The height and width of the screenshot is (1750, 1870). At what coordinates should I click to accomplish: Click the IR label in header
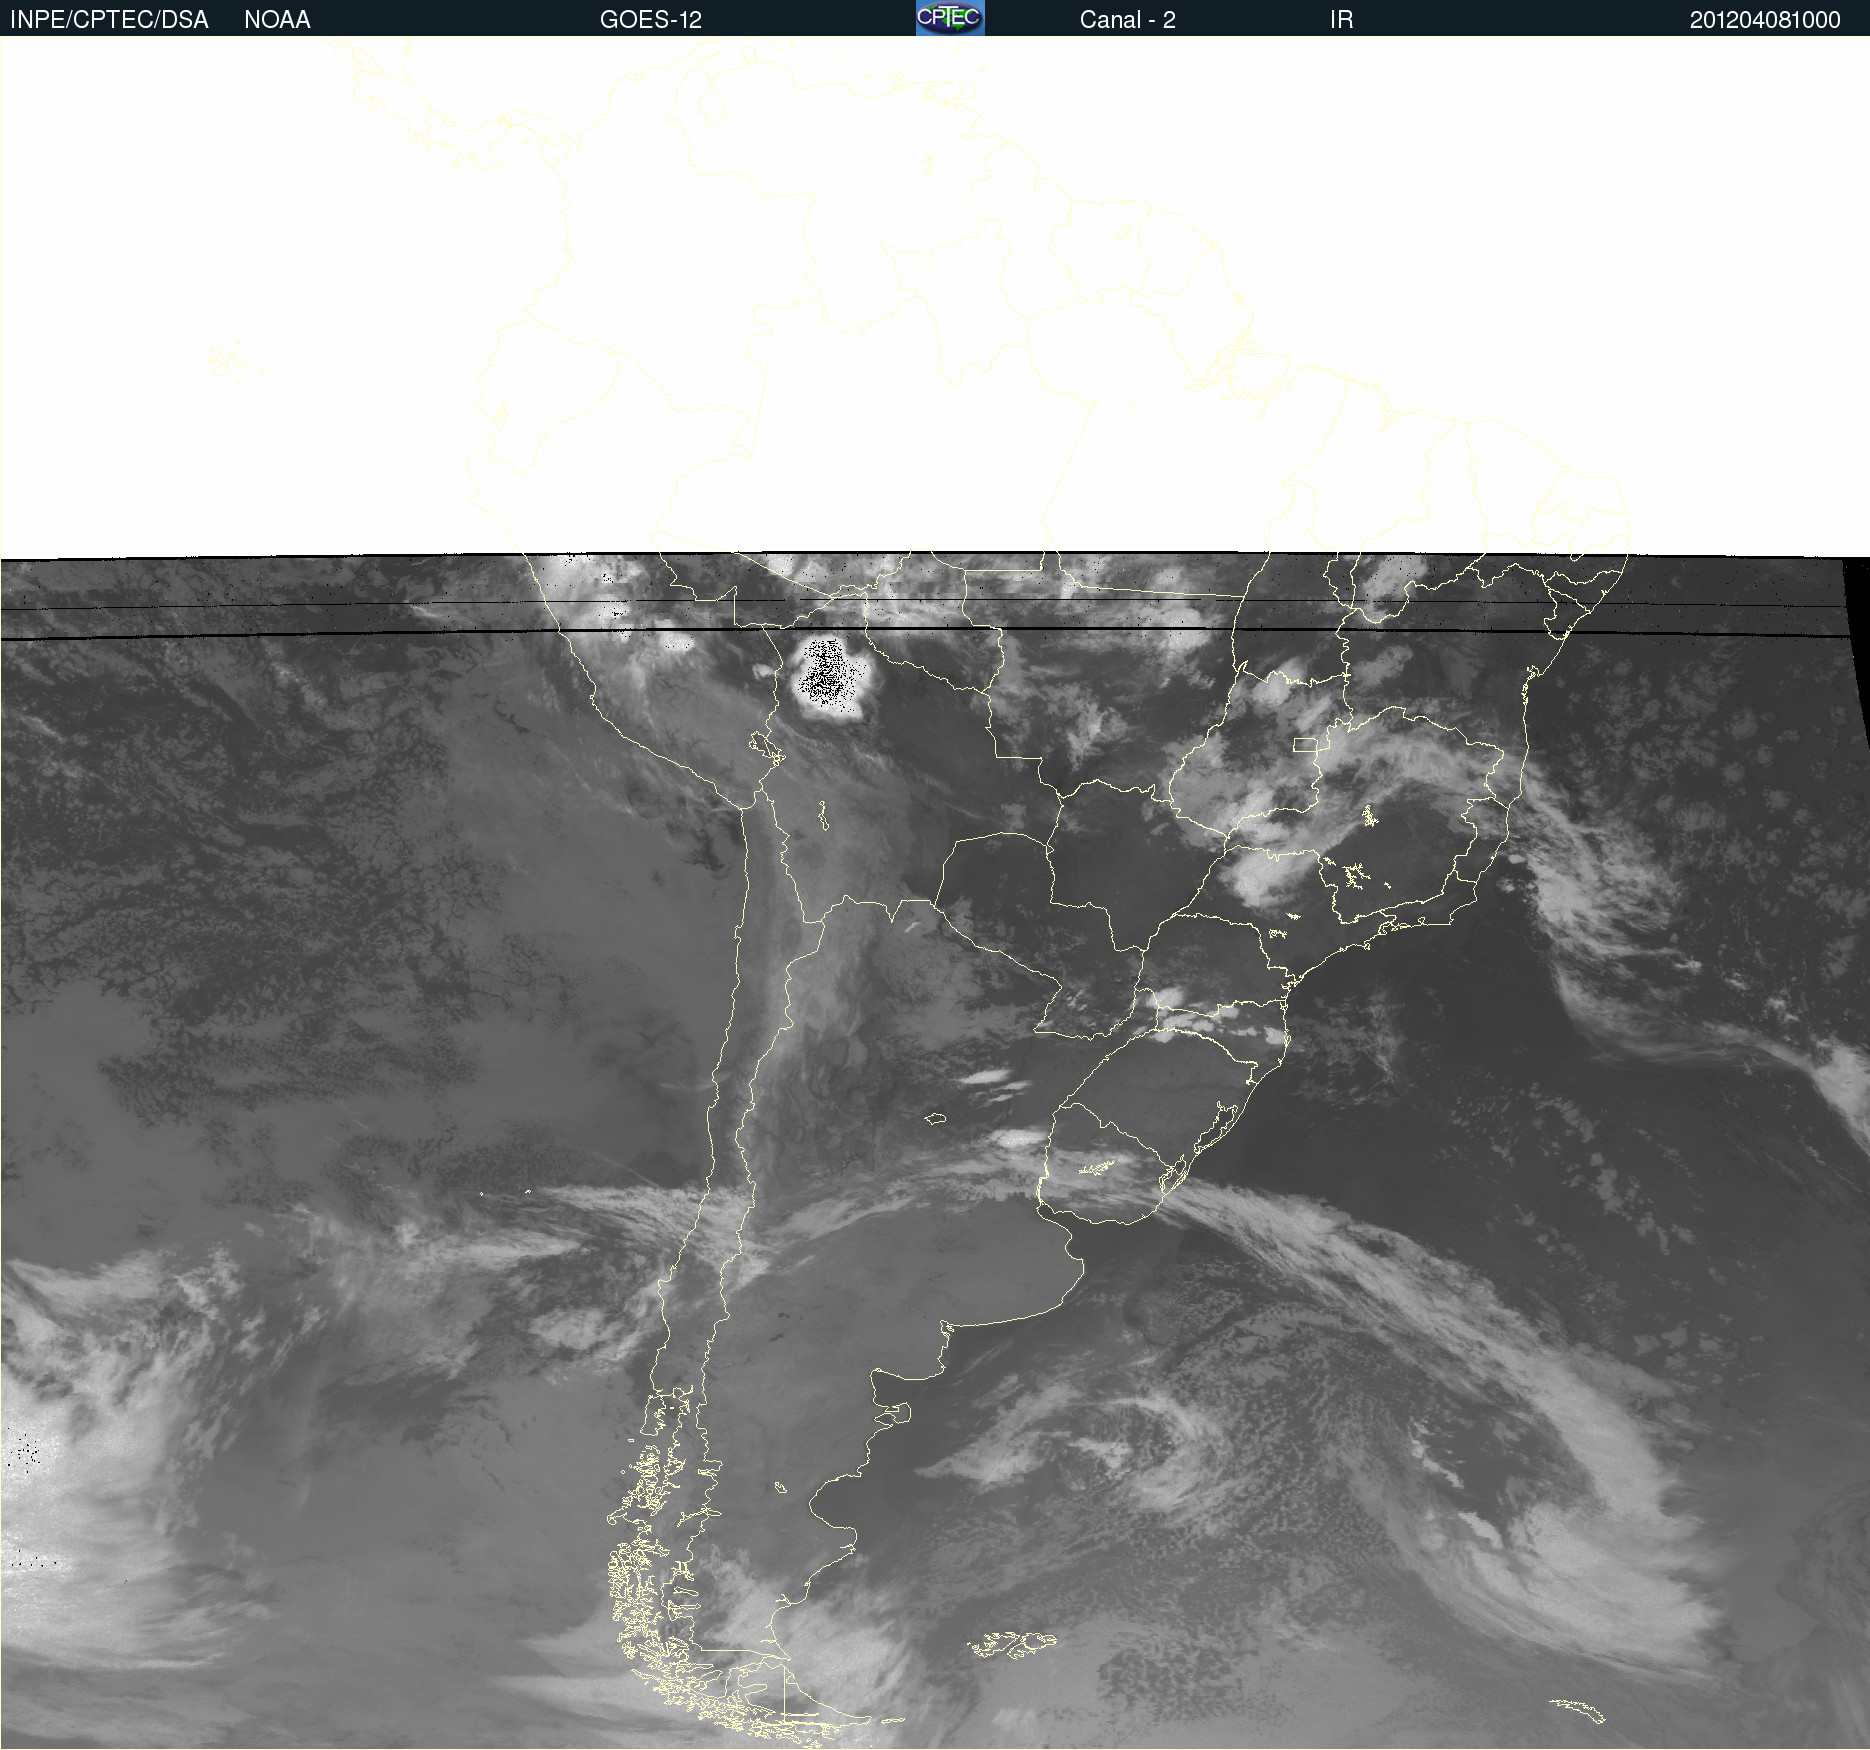coord(1341,20)
